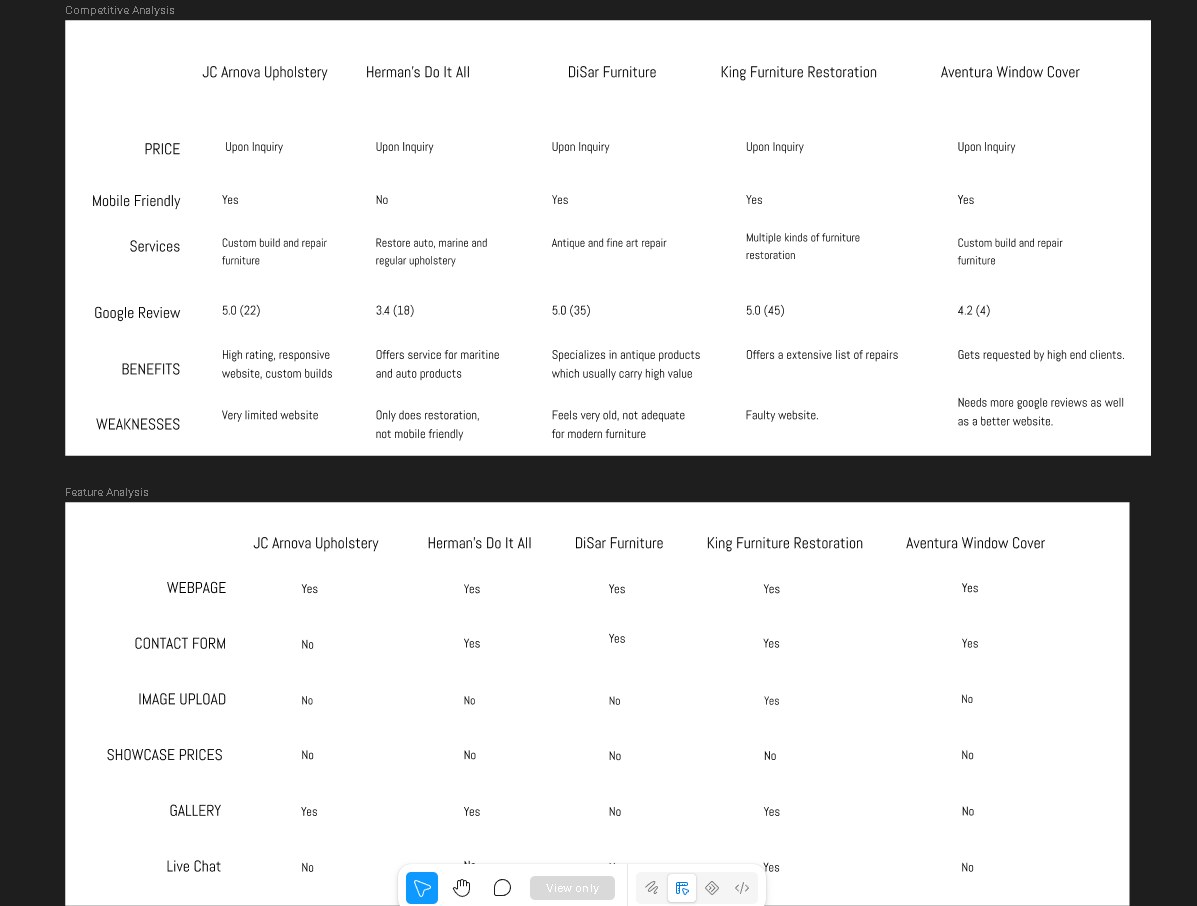This screenshot has height=906, width=1197.
Task: Choose the Comment bubble tool
Action: click(502, 888)
